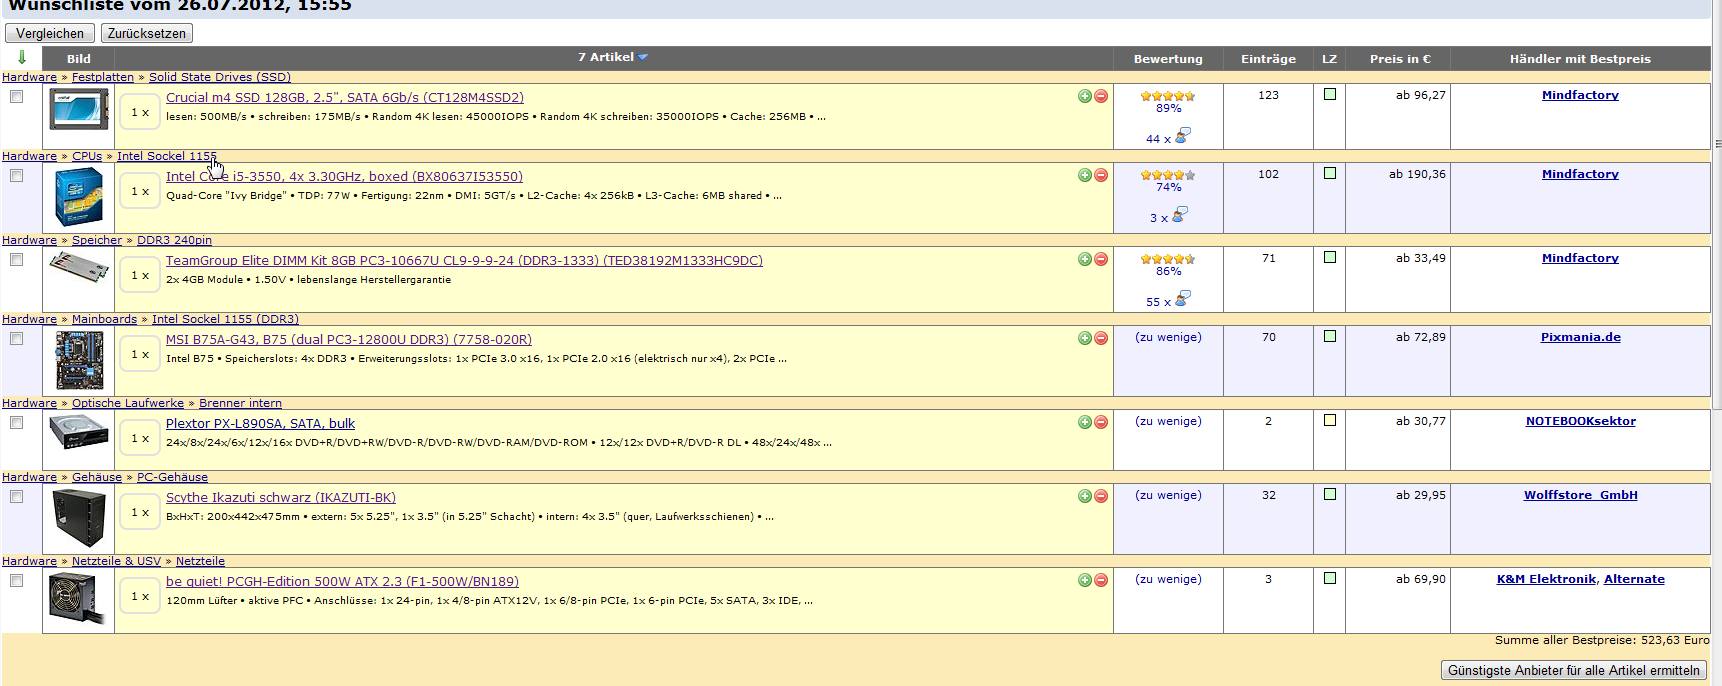Click red minus icon for MSI B75A-G43
The width and height of the screenshot is (1722, 686).
(1101, 338)
